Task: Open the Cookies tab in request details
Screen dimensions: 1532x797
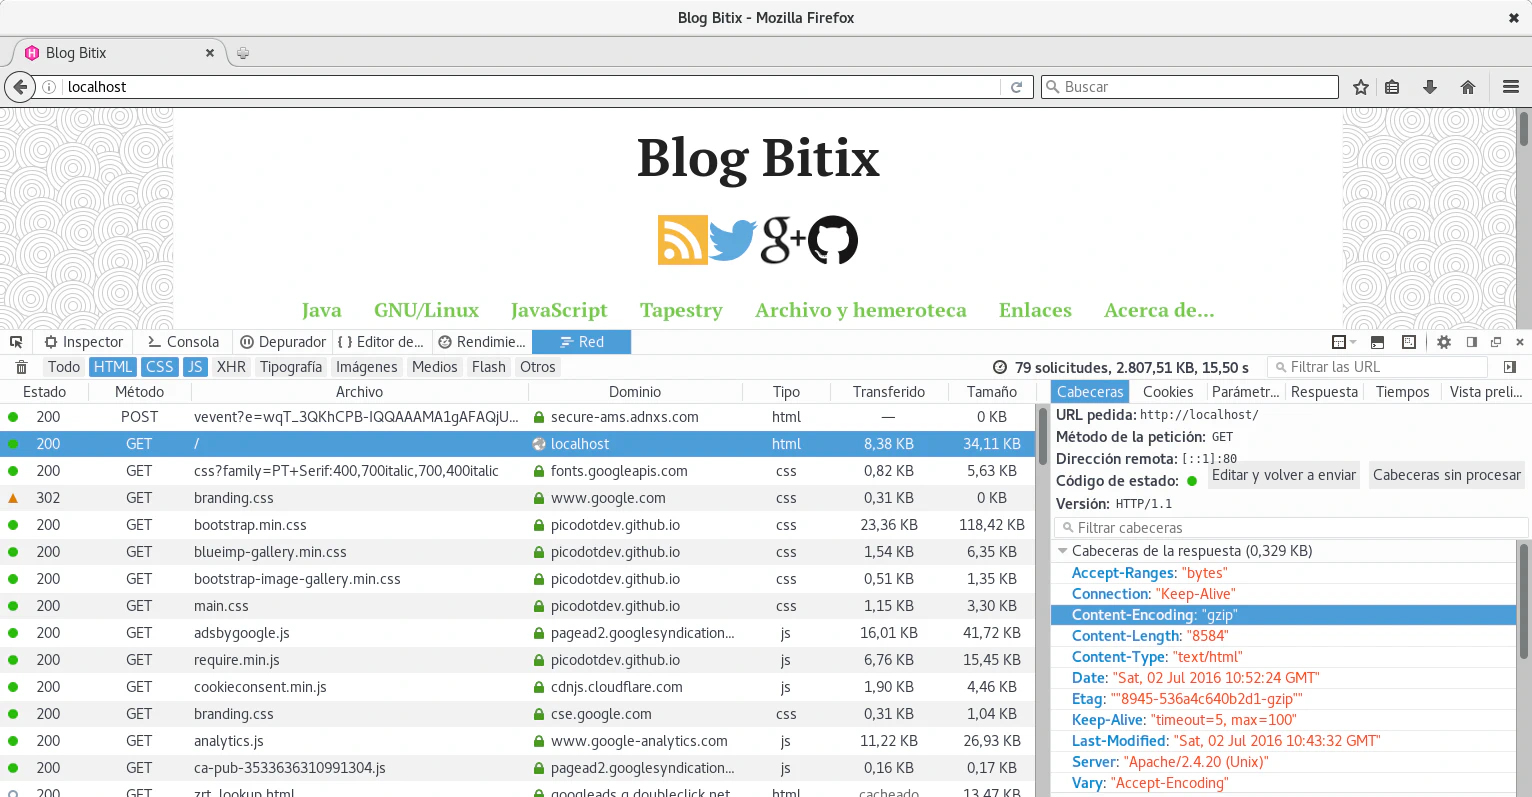Action: 1168,392
